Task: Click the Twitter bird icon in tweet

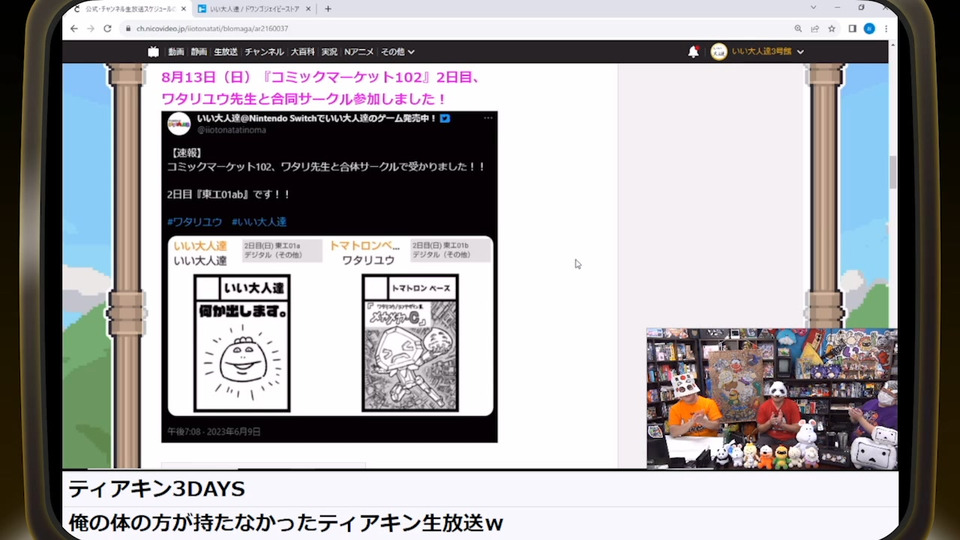Action: (445, 118)
